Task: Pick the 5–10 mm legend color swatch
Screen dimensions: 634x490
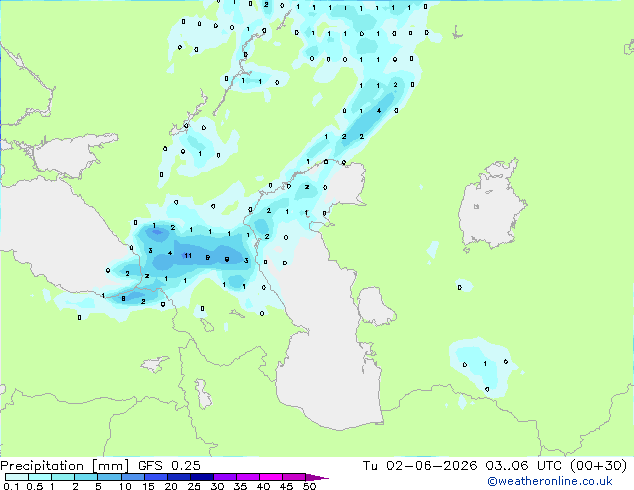Action: point(109,477)
